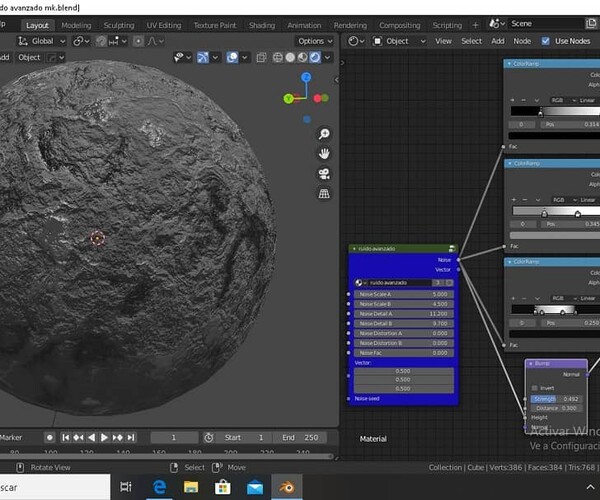Open Microsoft Edge from the taskbar
Viewport: 600px width, 500px height.
(x=159, y=487)
